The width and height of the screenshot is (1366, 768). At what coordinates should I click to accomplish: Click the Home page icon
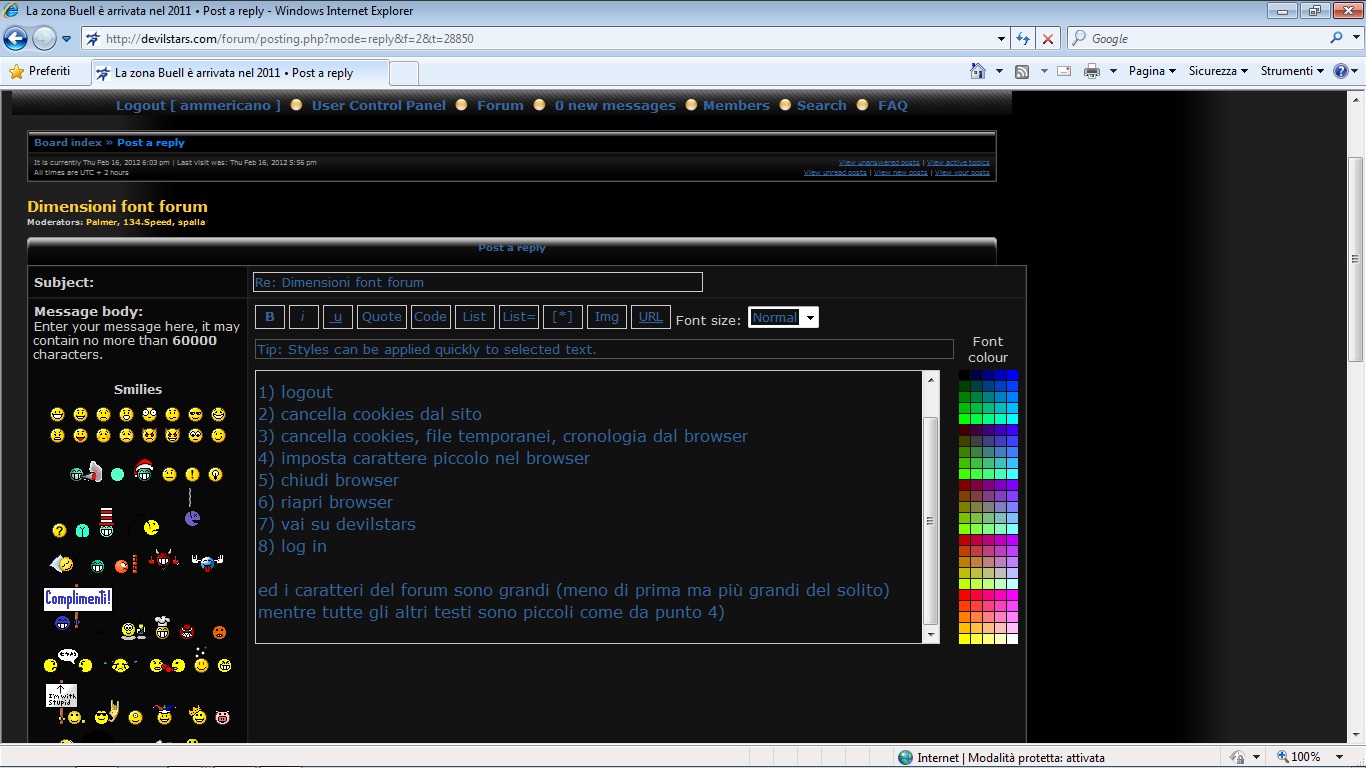coord(978,71)
